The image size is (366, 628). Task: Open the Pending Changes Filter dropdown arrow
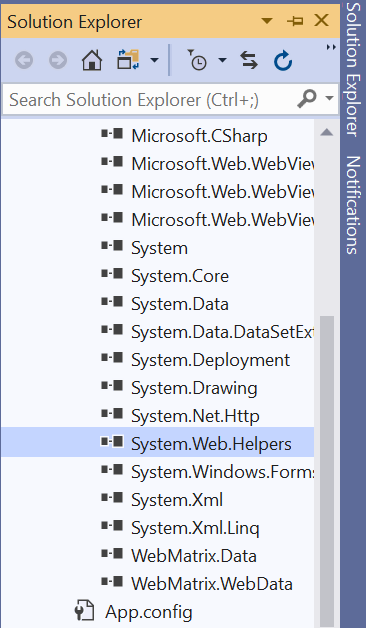coord(222,60)
